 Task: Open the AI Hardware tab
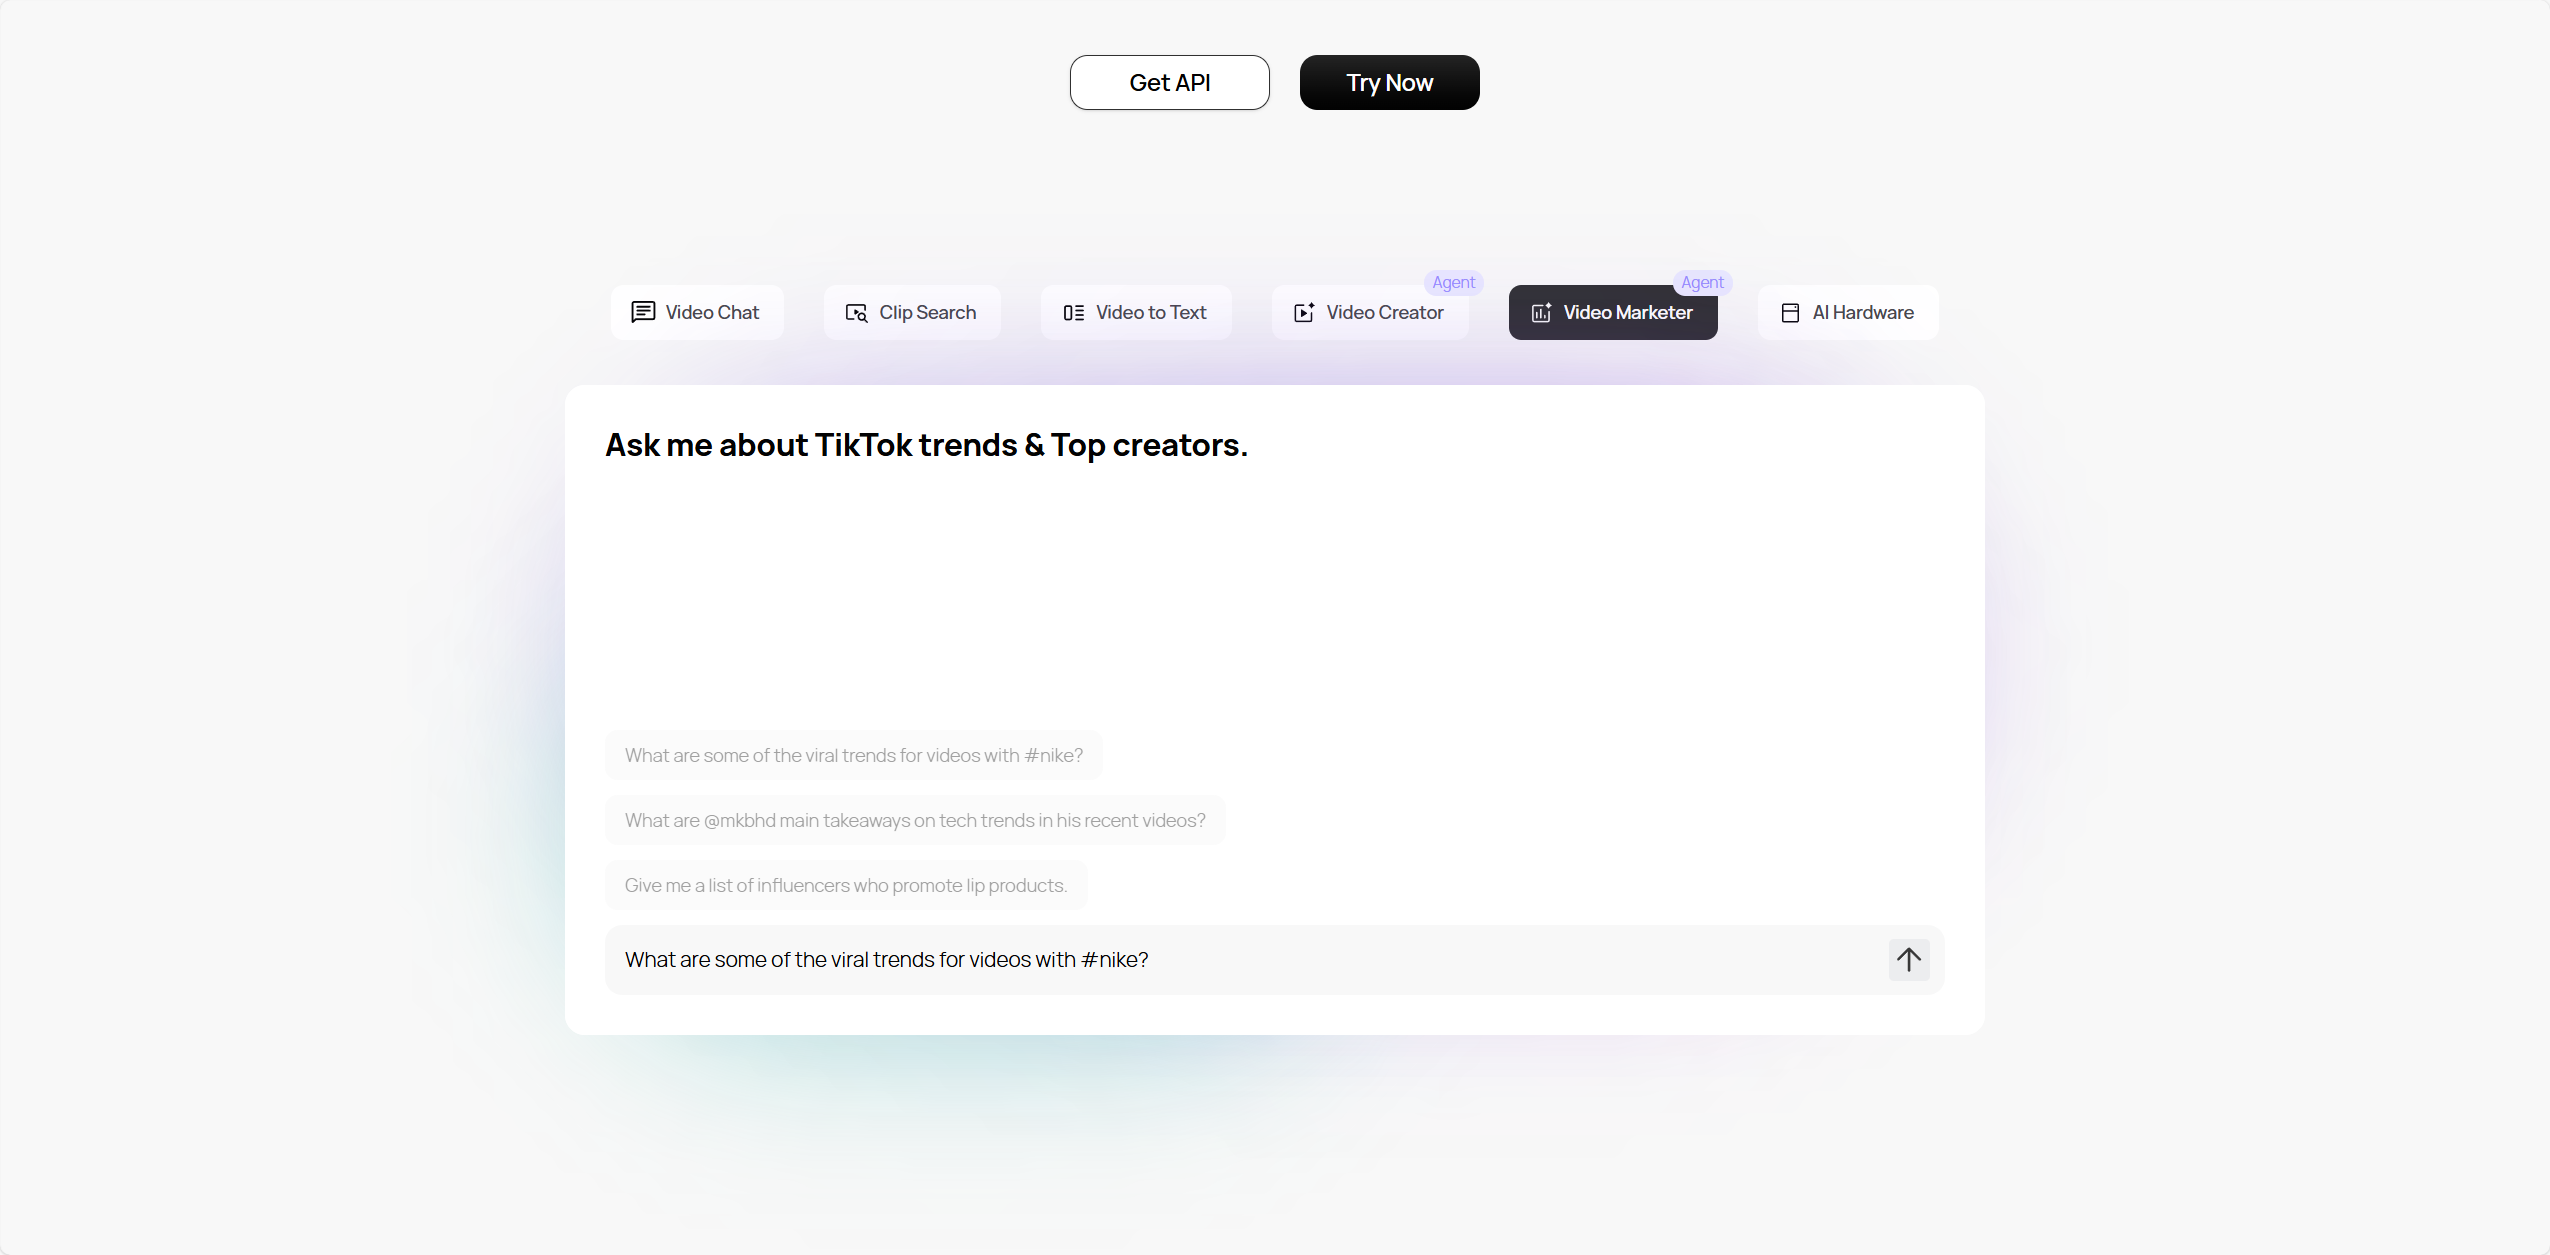(1848, 313)
